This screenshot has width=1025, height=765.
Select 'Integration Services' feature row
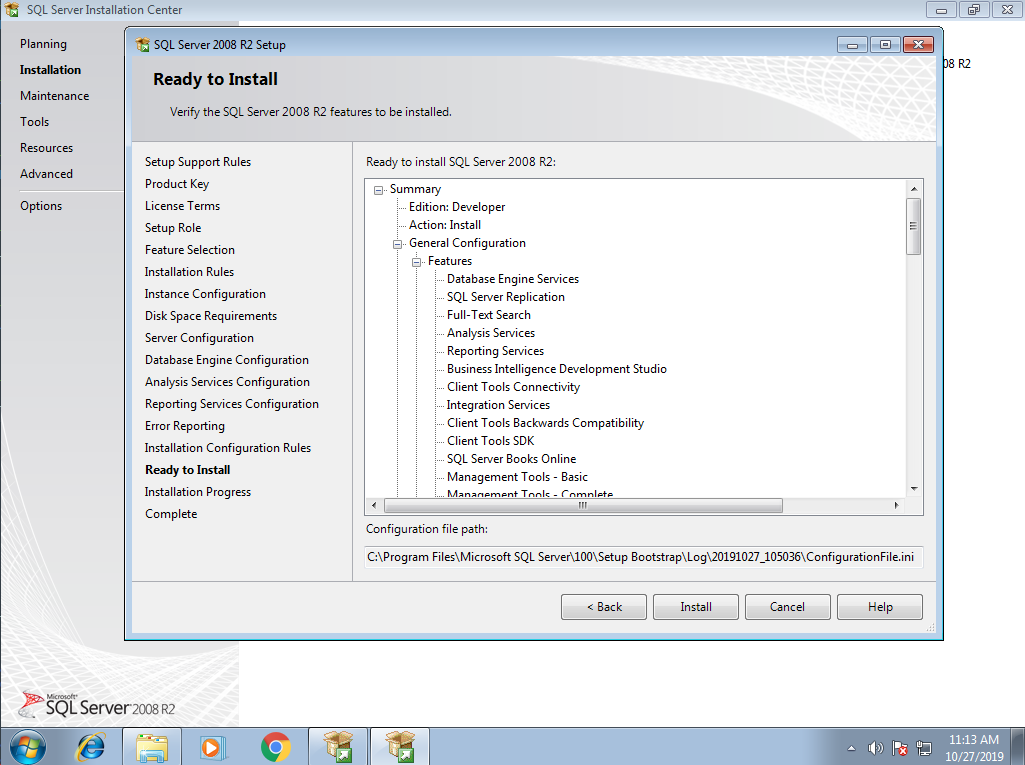tap(498, 405)
